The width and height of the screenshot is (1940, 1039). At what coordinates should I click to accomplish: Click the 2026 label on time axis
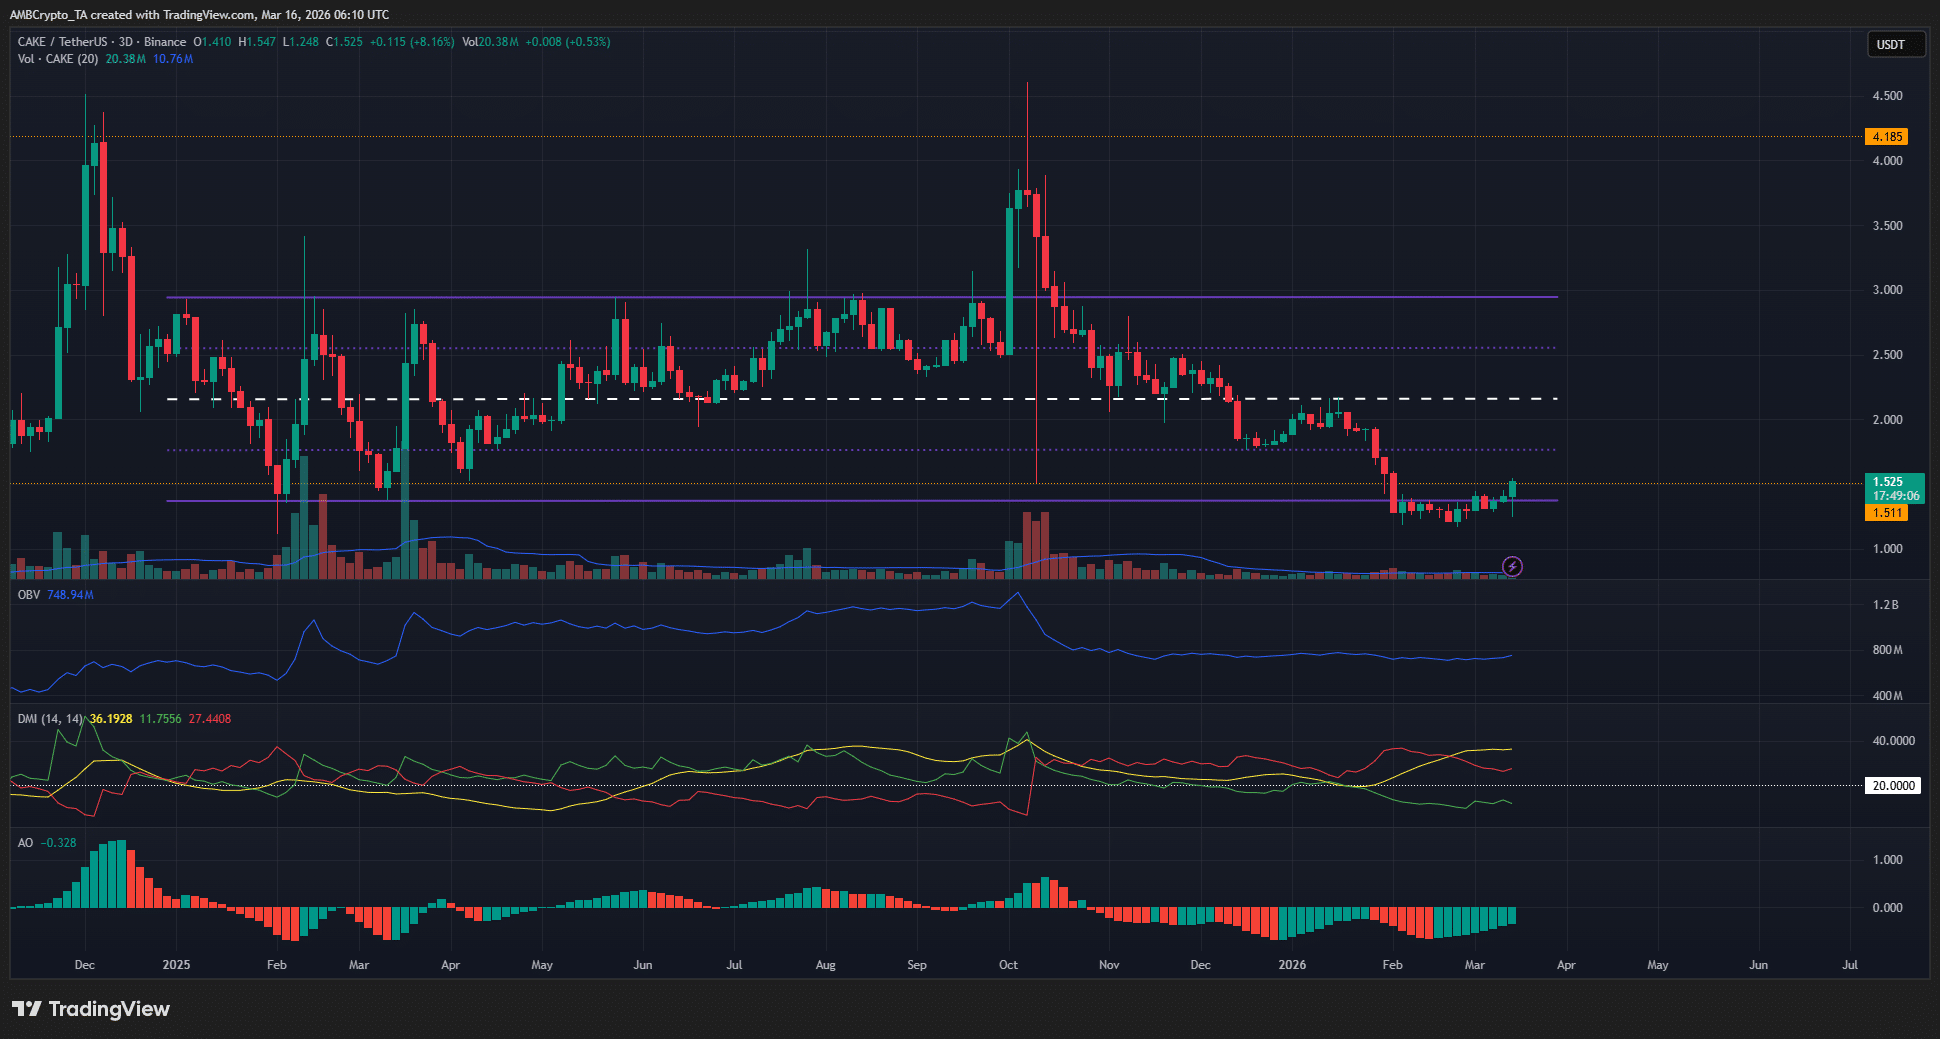point(1292,965)
